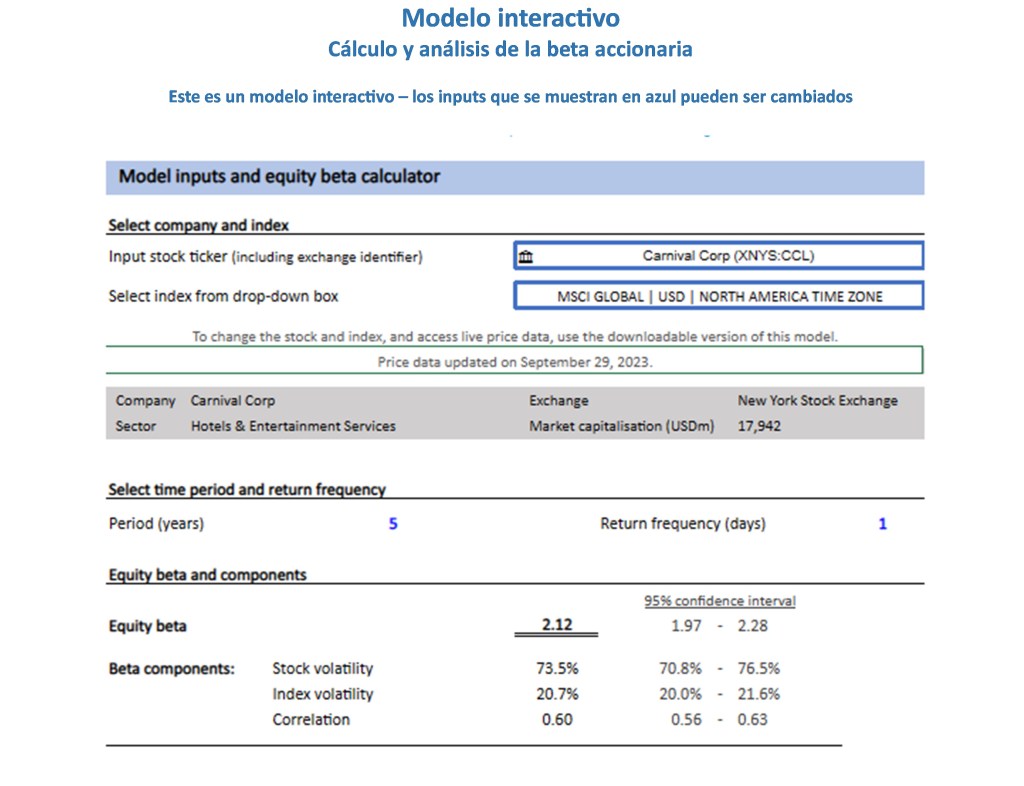Viewport: 1024px width, 786px height.
Task: Click the New York Stock Exchange text
Action: (817, 400)
